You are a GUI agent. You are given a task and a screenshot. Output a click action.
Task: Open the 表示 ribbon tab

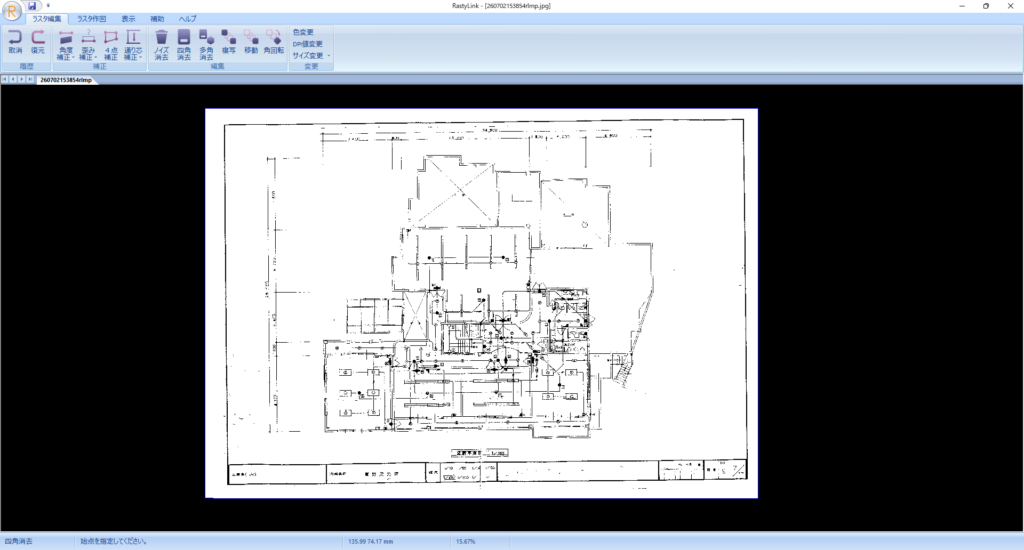point(128,19)
